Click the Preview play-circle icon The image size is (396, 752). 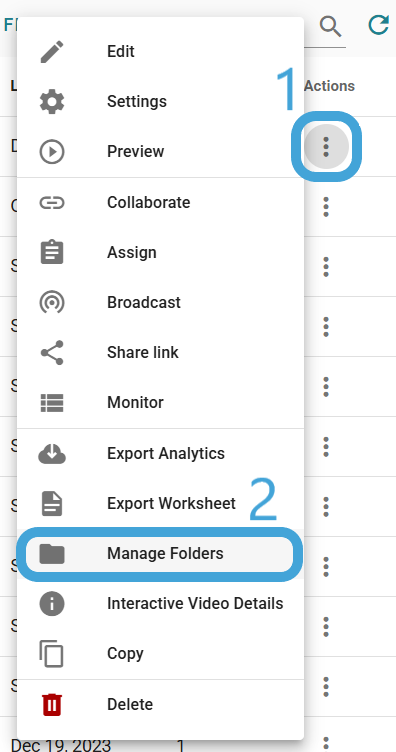[x=52, y=152]
